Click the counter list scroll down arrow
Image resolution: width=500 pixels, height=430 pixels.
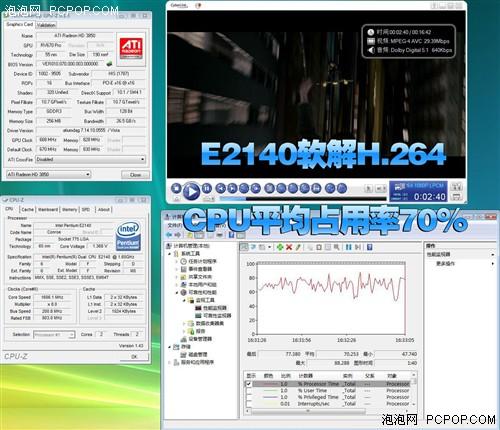pos(414,404)
